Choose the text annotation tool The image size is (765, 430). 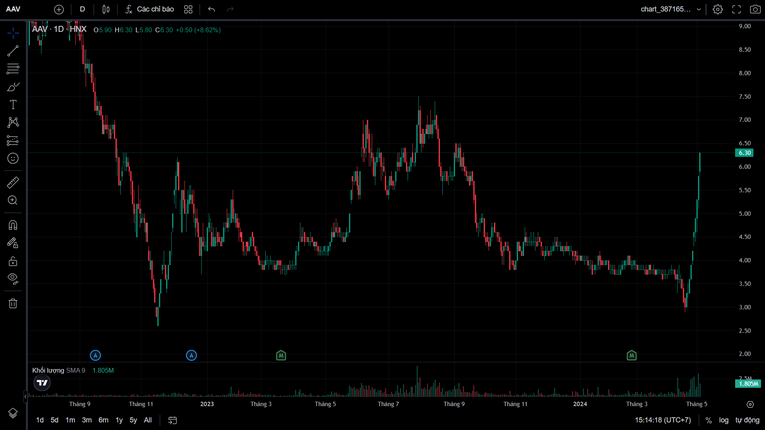coord(13,104)
